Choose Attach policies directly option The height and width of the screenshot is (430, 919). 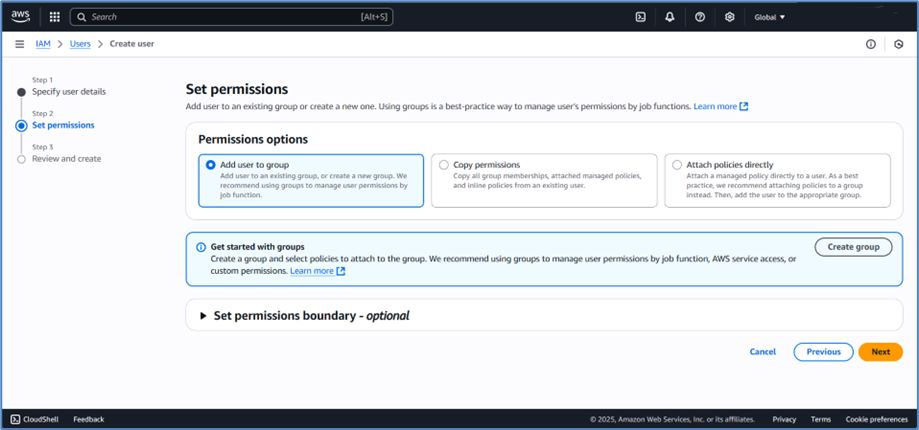point(677,165)
